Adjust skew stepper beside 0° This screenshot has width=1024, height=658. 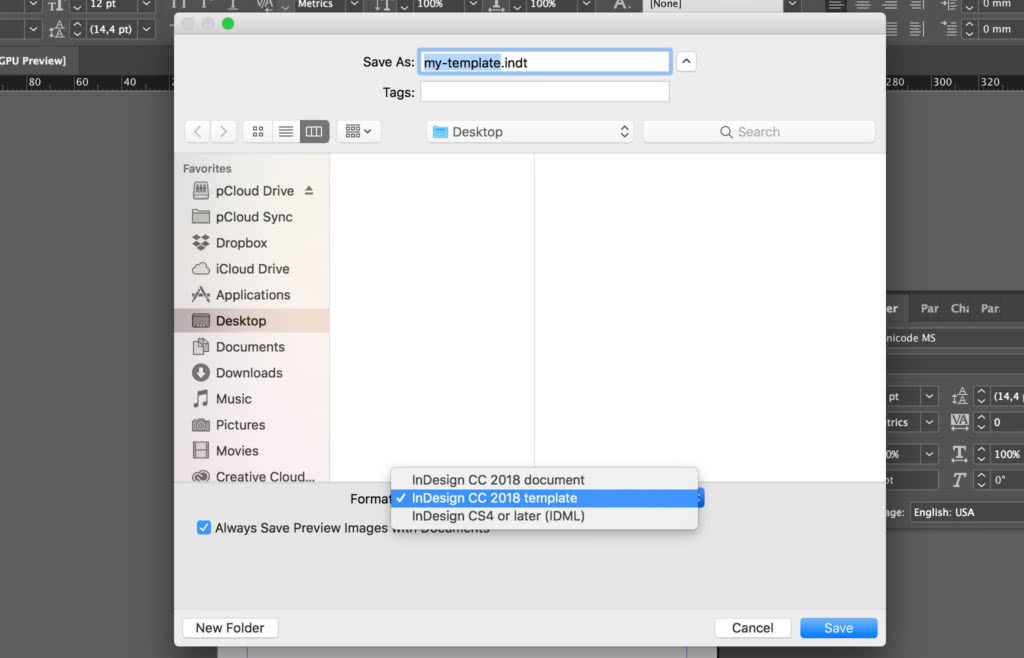click(981, 480)
